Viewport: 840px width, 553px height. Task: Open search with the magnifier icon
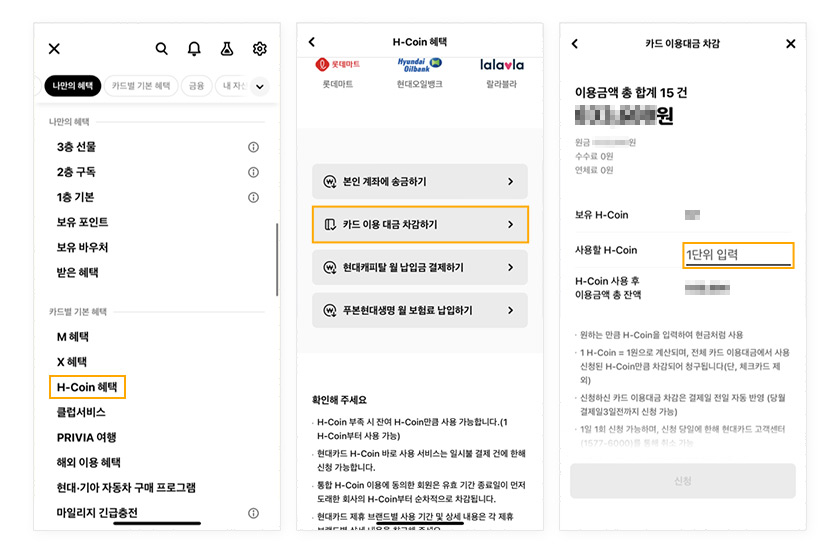161,49
